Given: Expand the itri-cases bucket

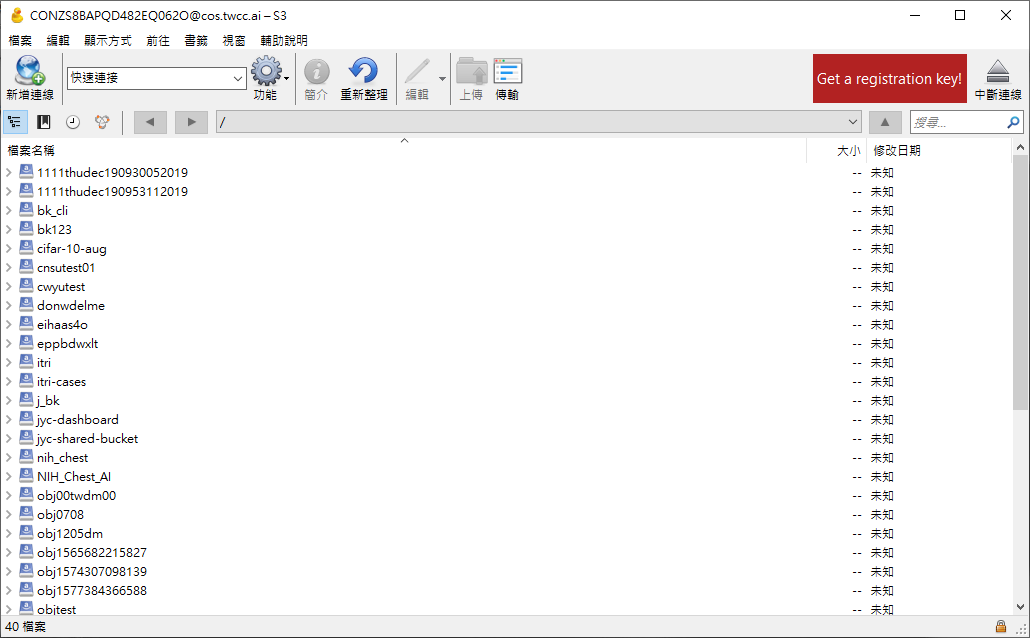Looking at the screenshot, I should click(9, 382).
